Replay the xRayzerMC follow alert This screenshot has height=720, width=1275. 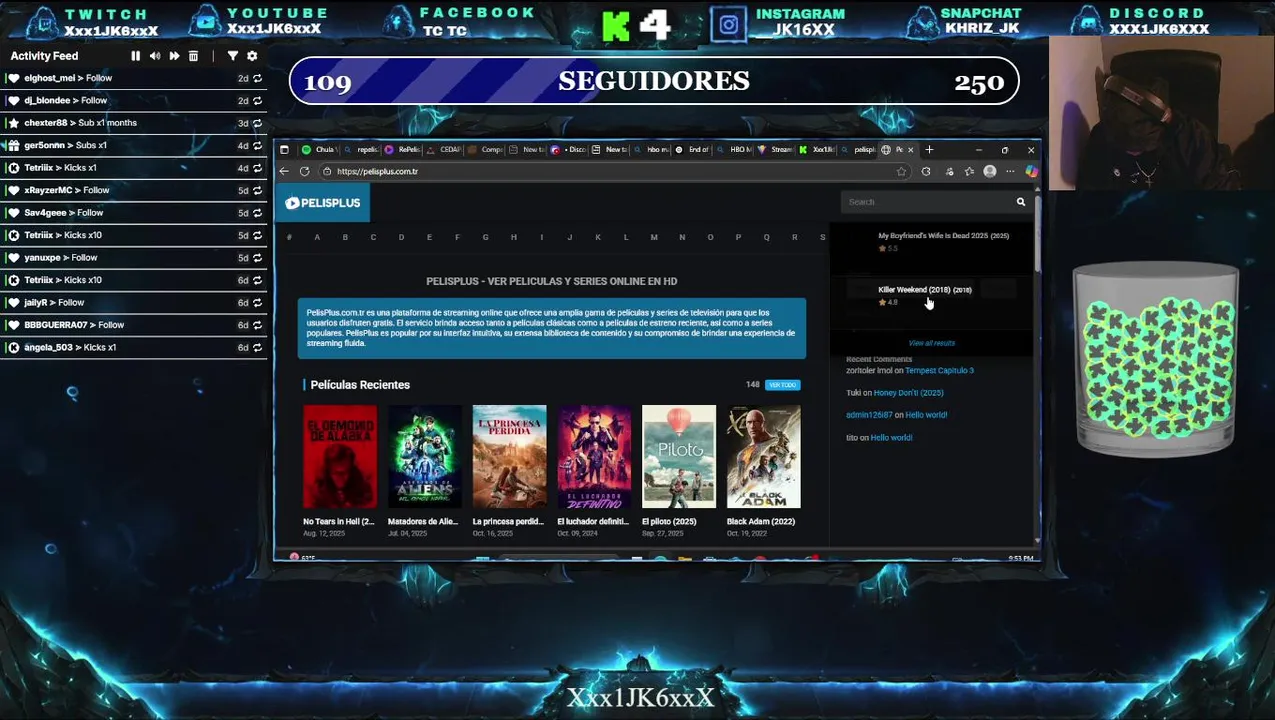point(257,190)
